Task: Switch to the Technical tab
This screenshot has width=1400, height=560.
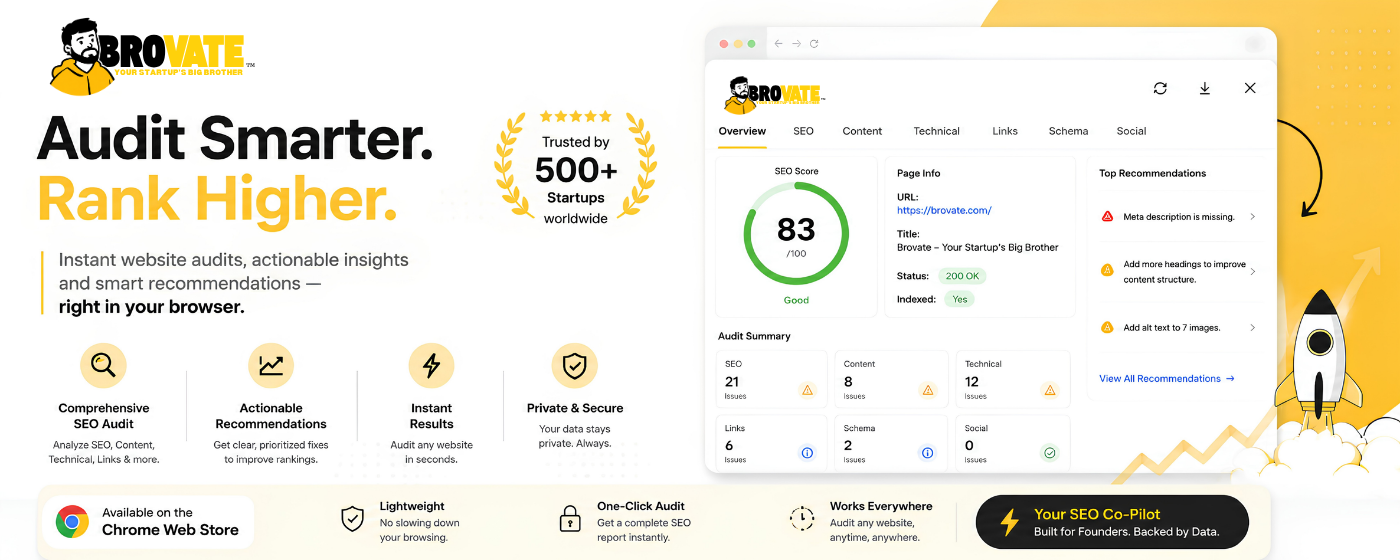Action: (x=936, y=131)
